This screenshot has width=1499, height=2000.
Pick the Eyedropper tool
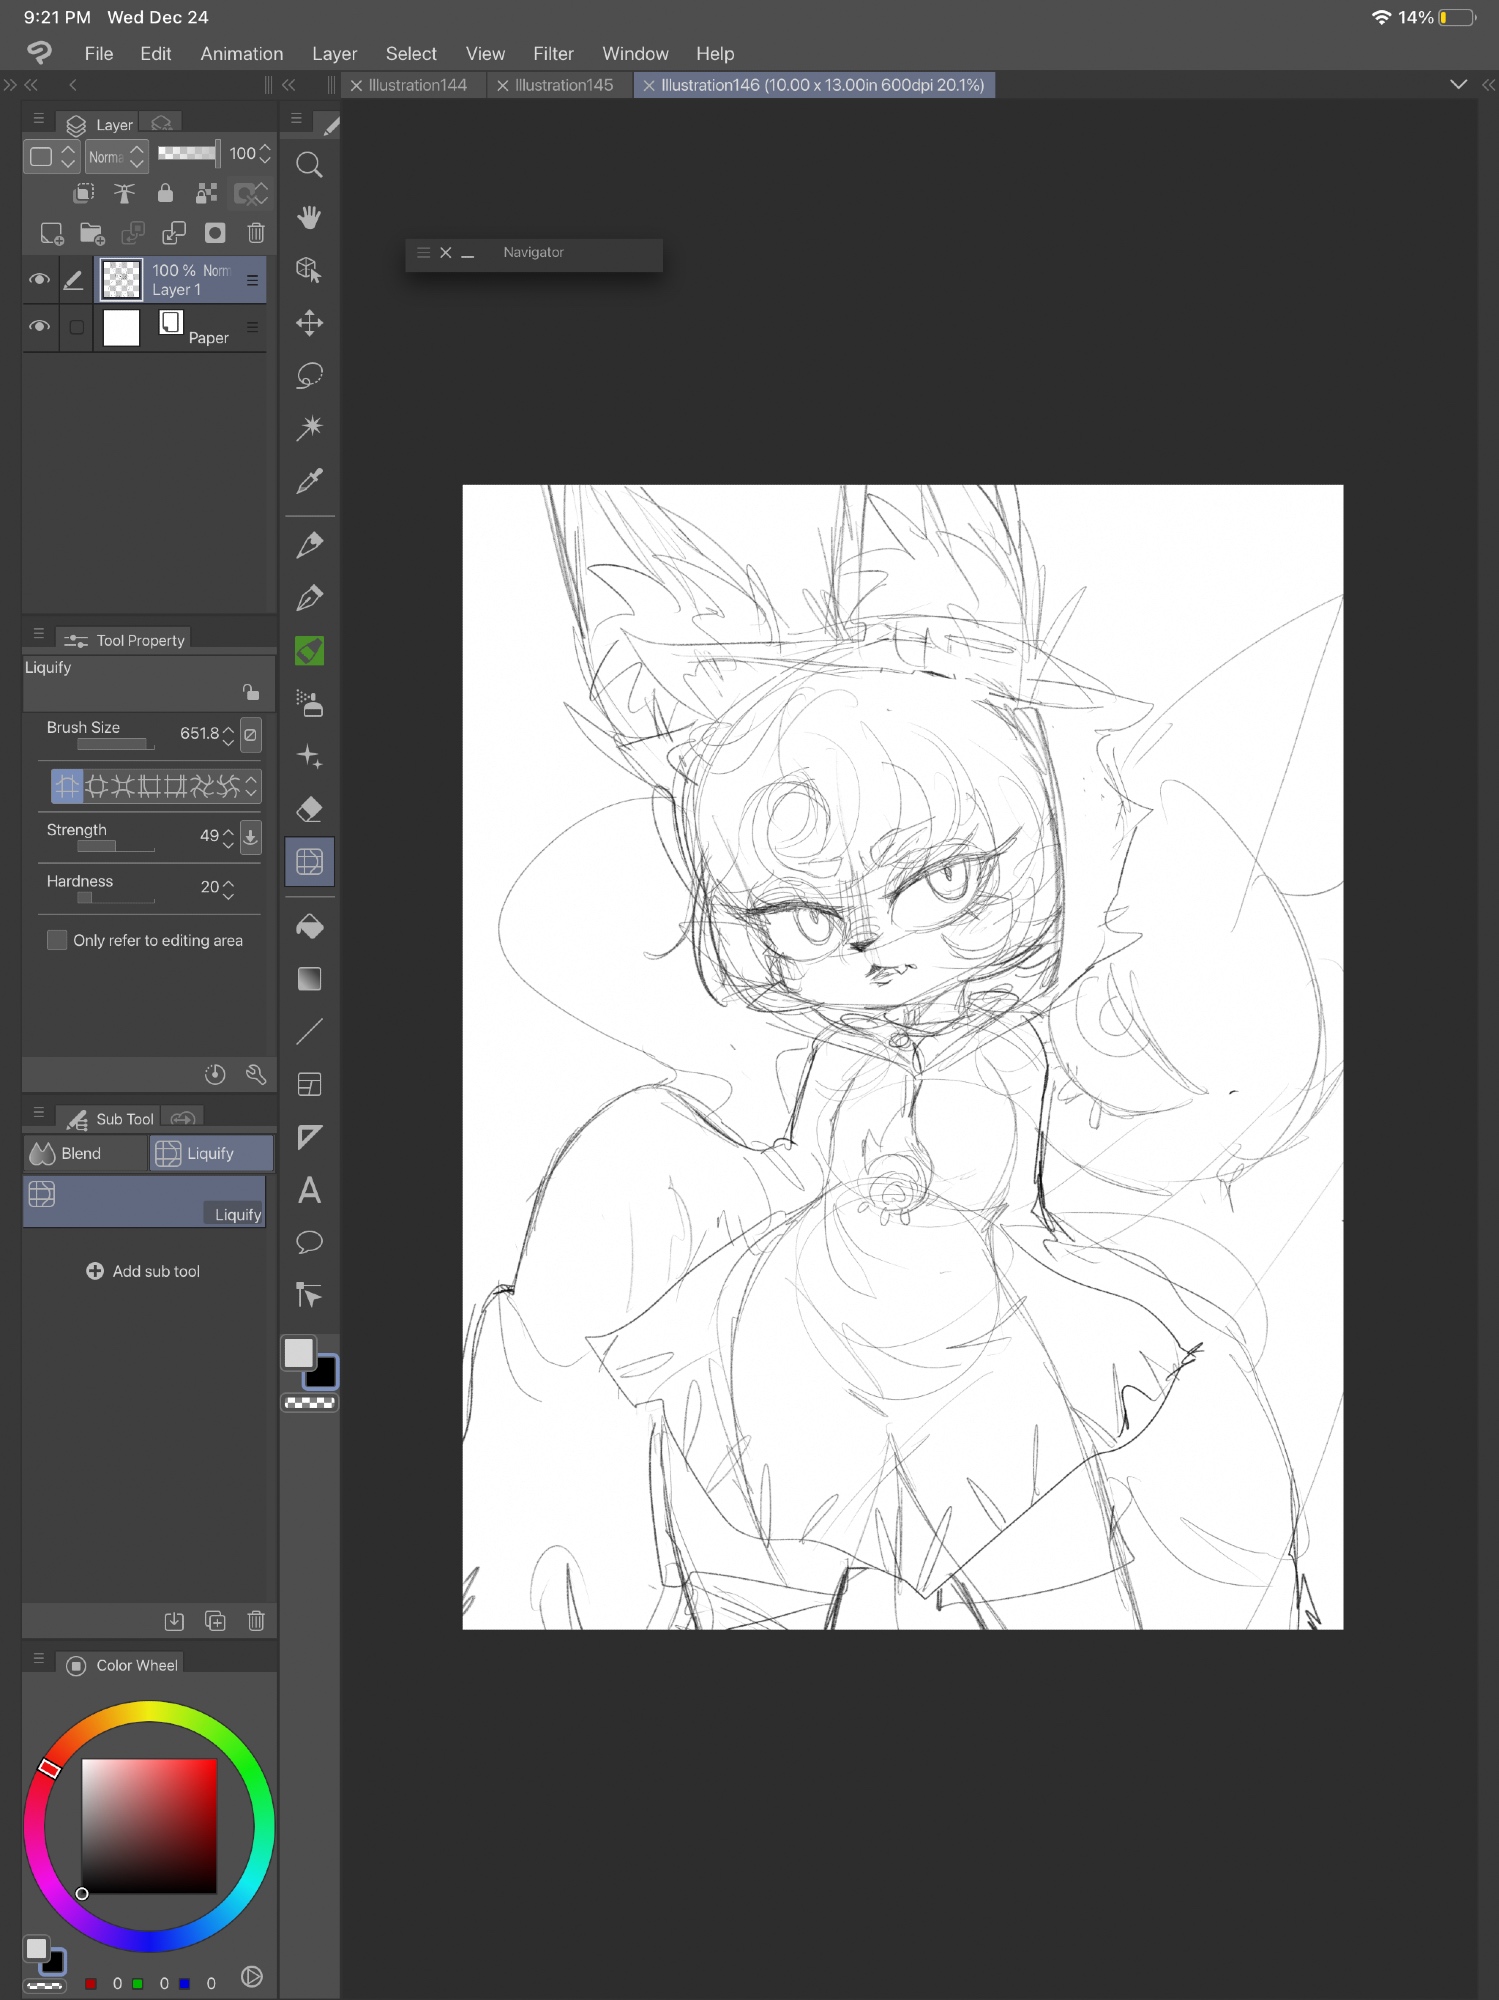point(309,482)
